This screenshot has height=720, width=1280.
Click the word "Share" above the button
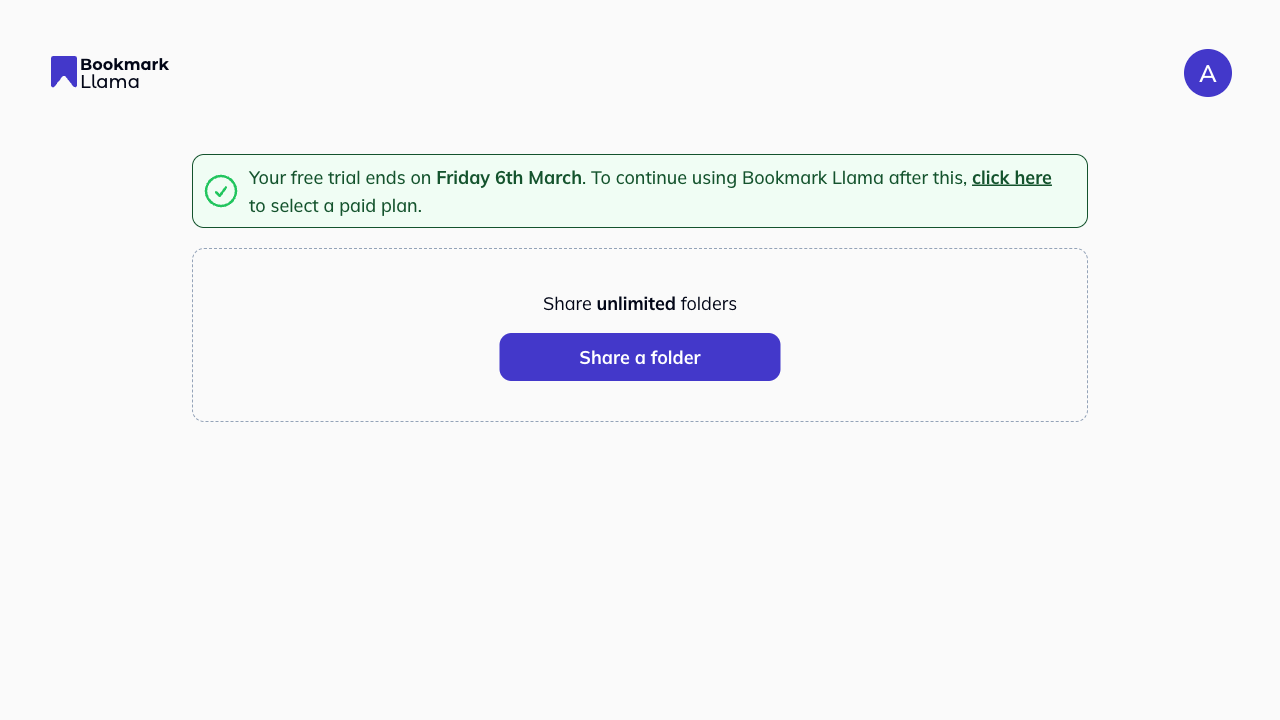pyautogui.click(x=567, y=304)
